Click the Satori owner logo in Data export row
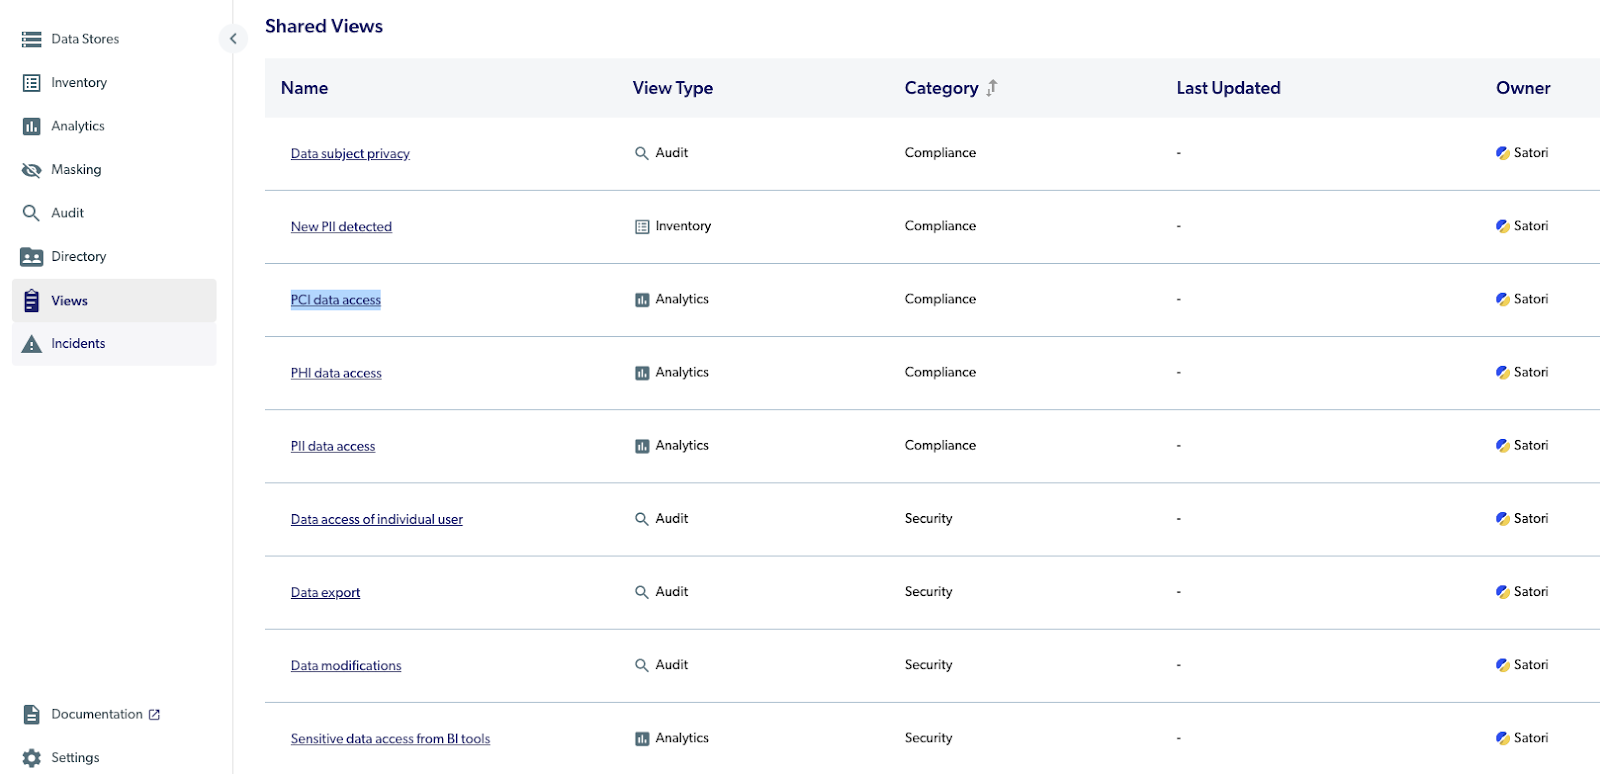The image size is (1600, 774). 1502,592
